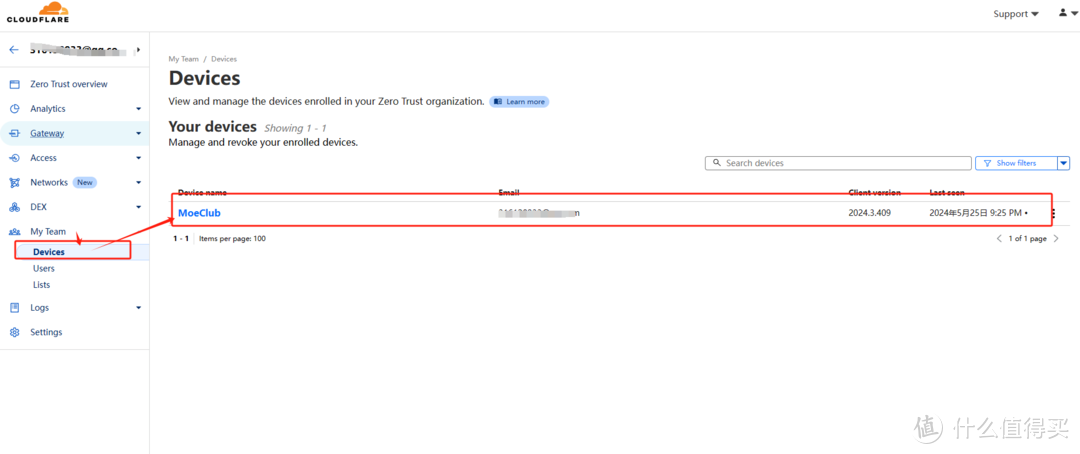
Task: Click the Show filters button
Action: [1016, 163]
